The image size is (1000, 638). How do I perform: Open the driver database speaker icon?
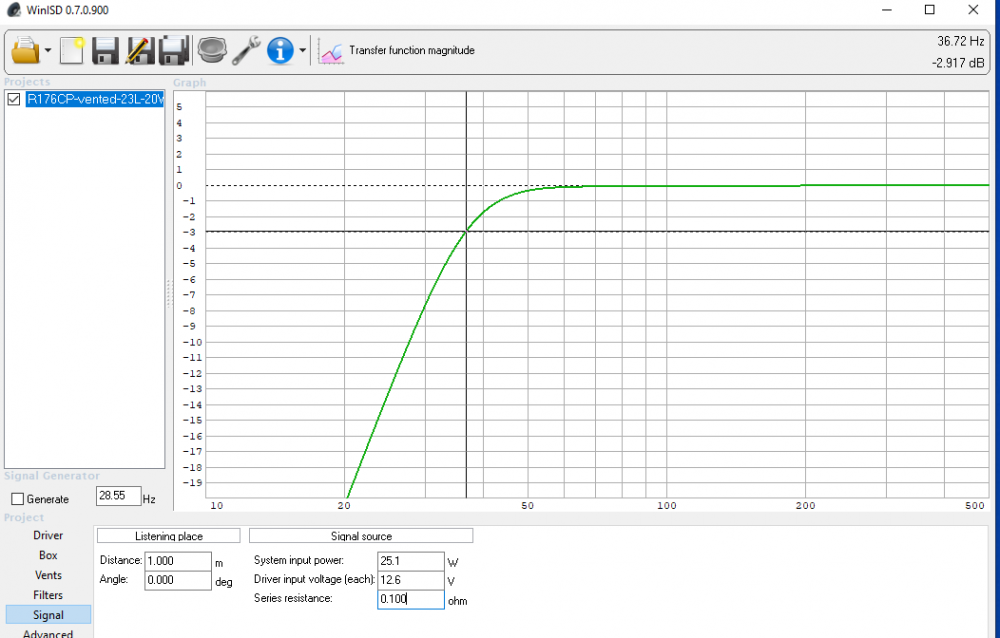coord(211,50)
